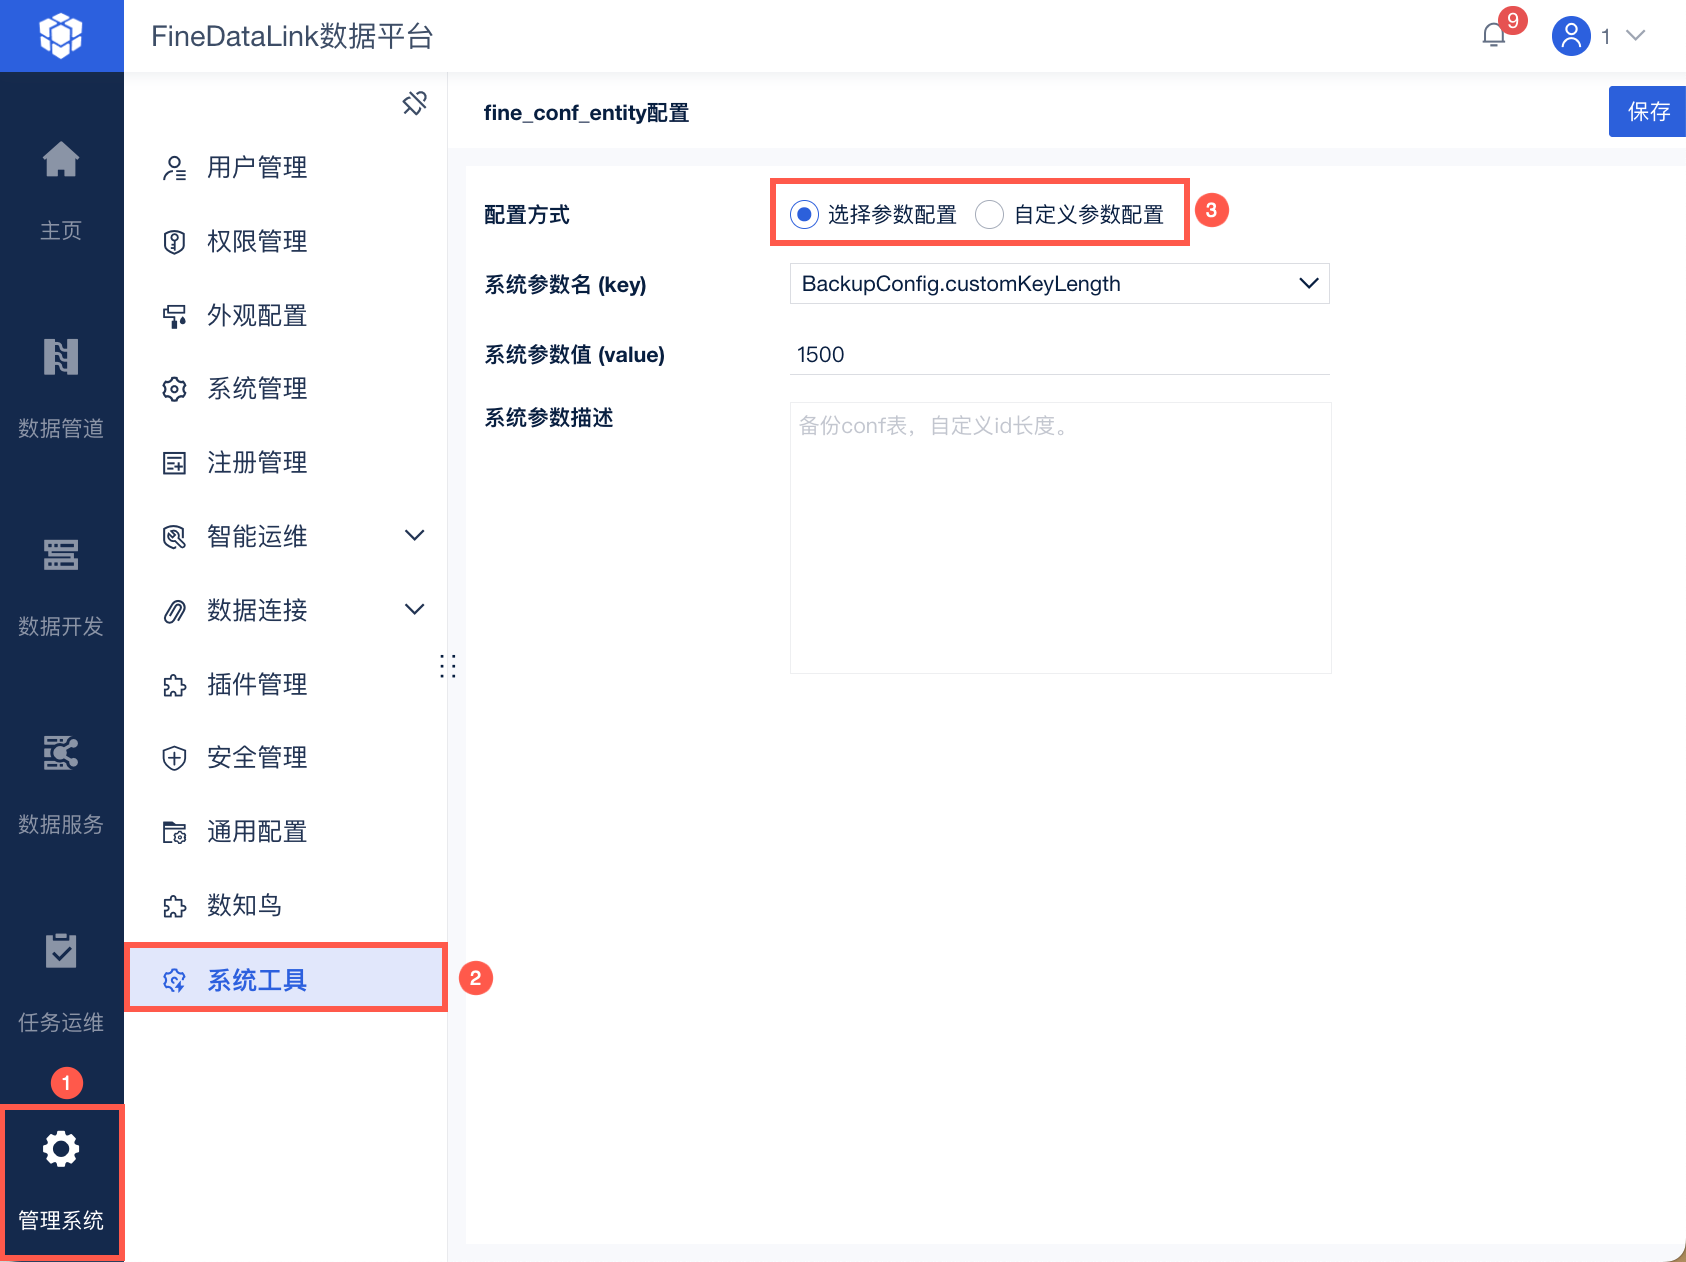The width and height of the screenshot is (1686, 1262).
Task: Open the user account dropdown arrow
Action: click(x=1636, y=36)
